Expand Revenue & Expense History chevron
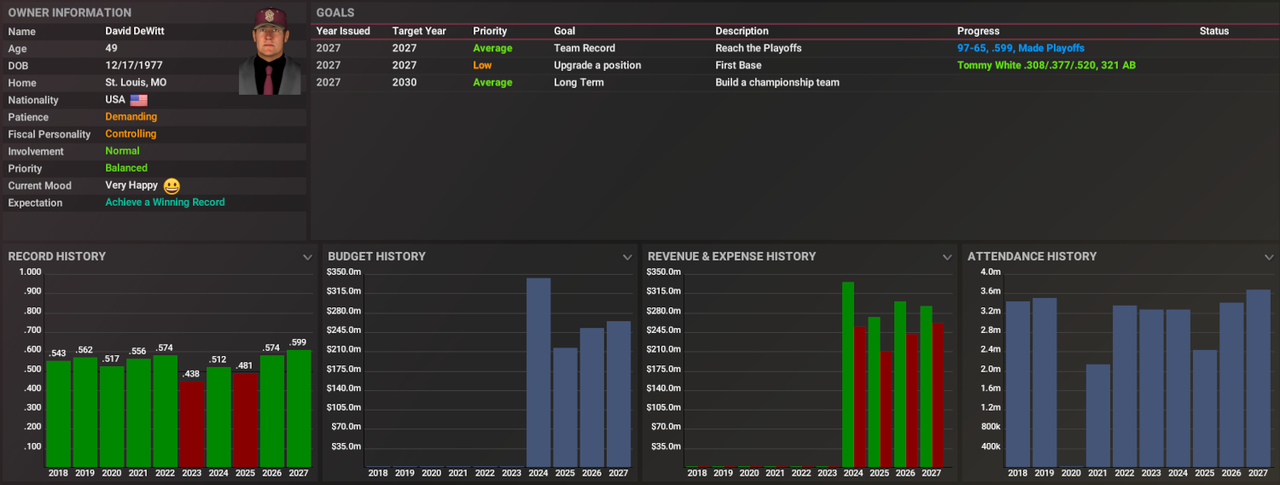This screenshot has width=1280, height=485. coord(947,257)
